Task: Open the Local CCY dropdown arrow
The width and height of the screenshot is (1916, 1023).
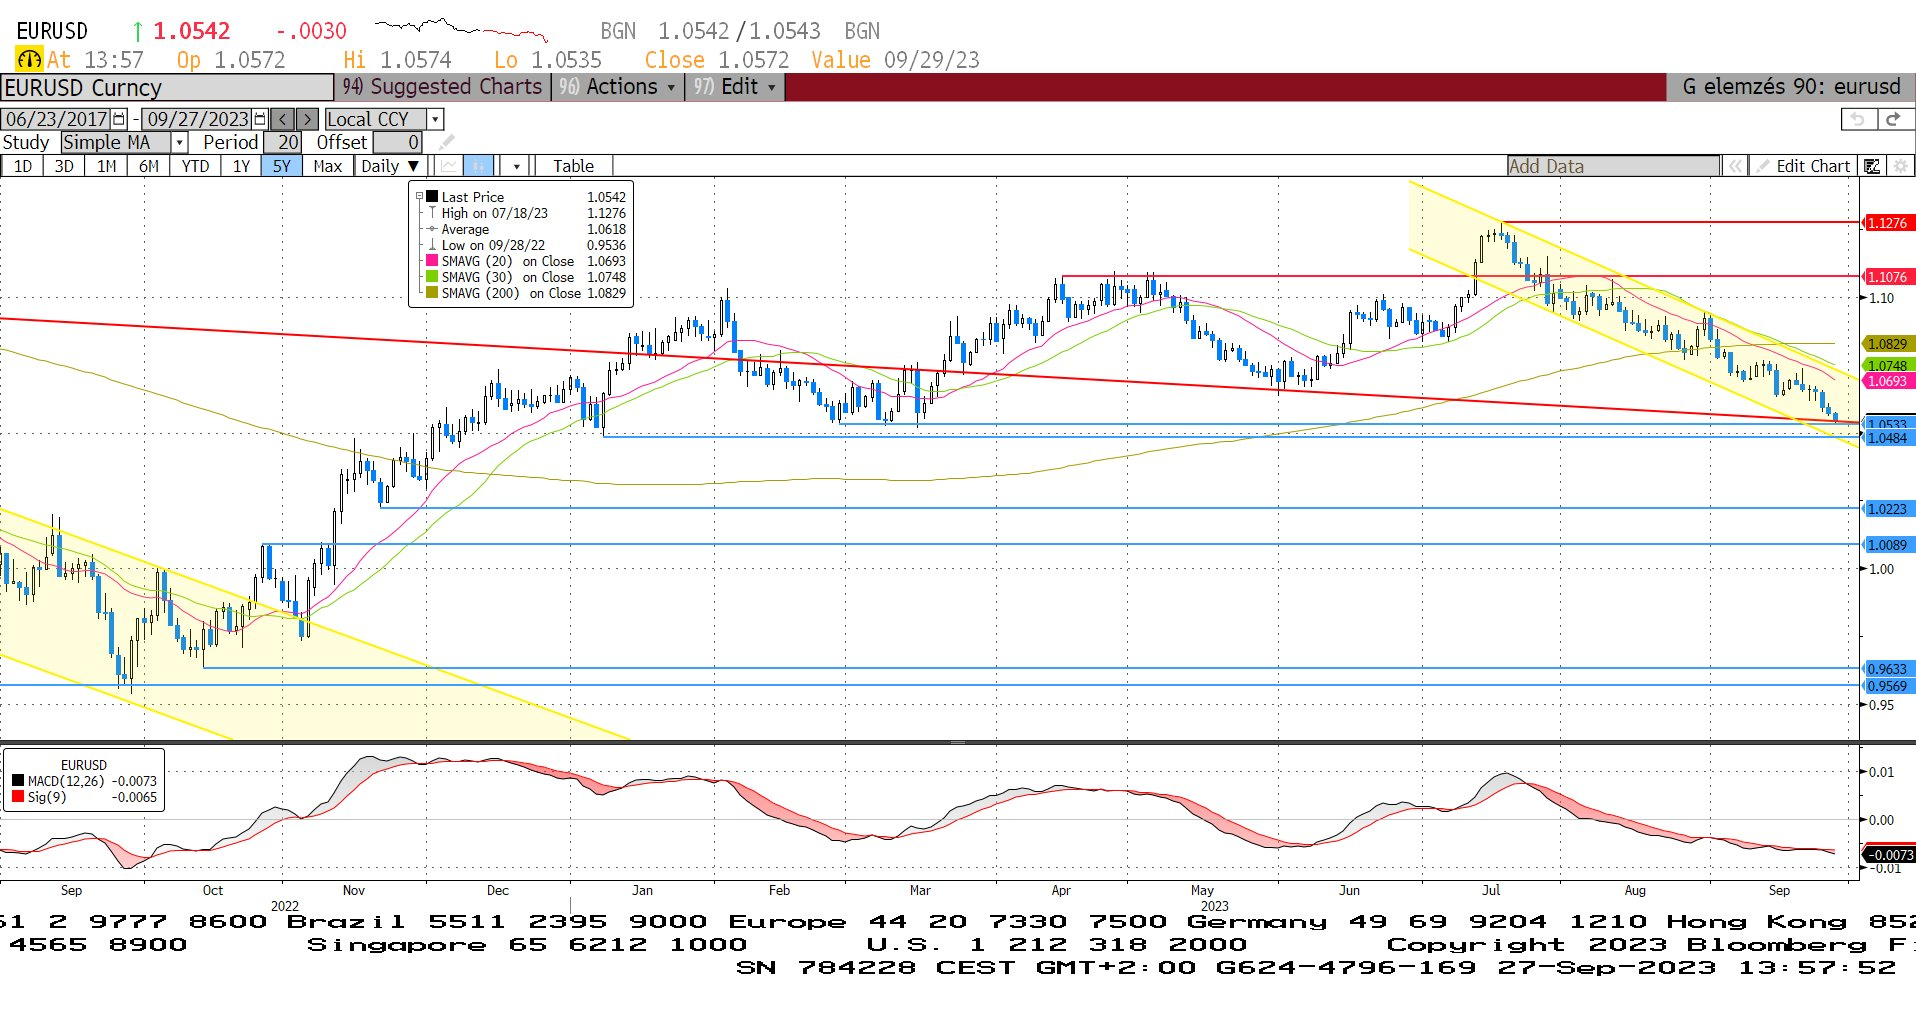Action: [x=435, y=119]
